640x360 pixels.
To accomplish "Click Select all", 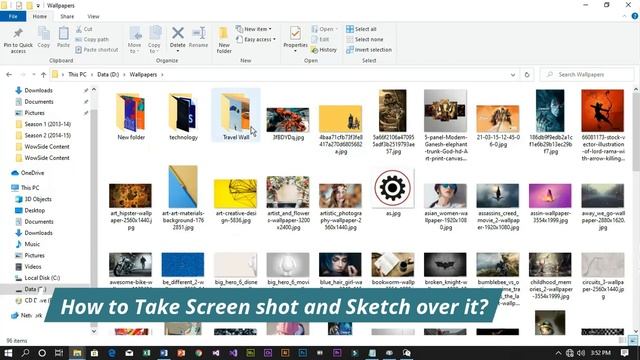I will coord(361,29).
